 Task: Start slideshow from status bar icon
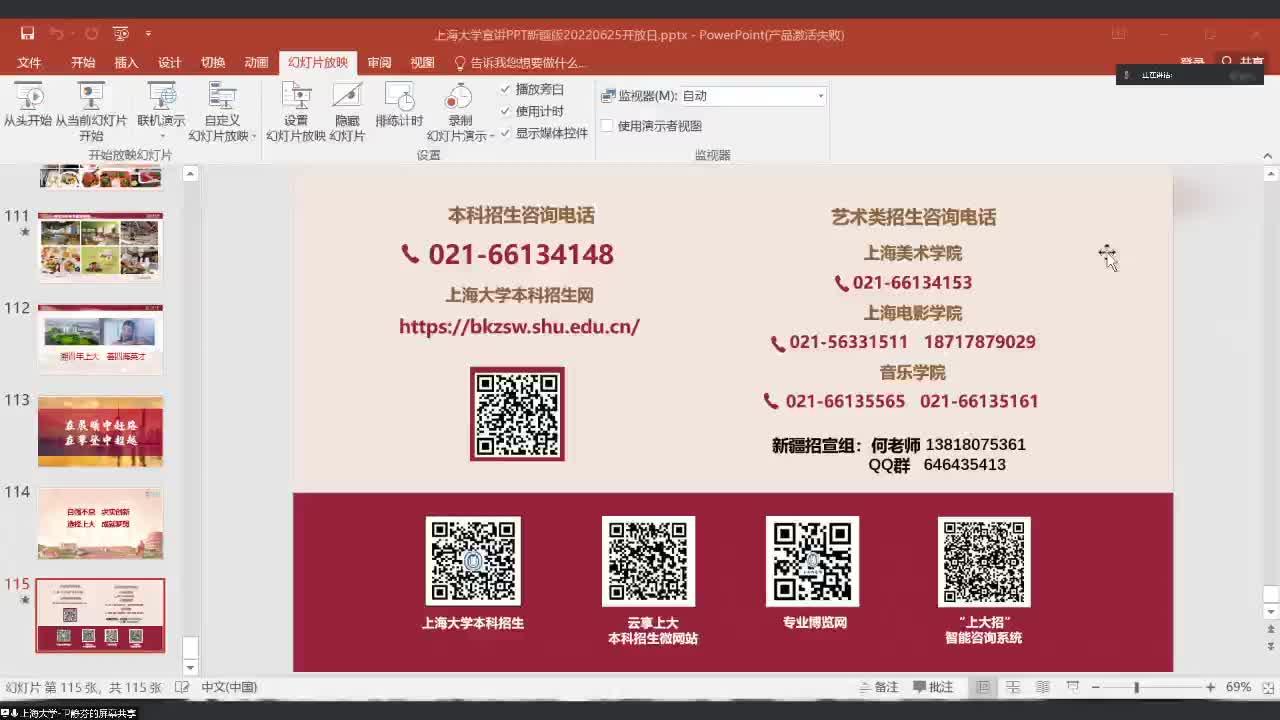(1073, 687)
